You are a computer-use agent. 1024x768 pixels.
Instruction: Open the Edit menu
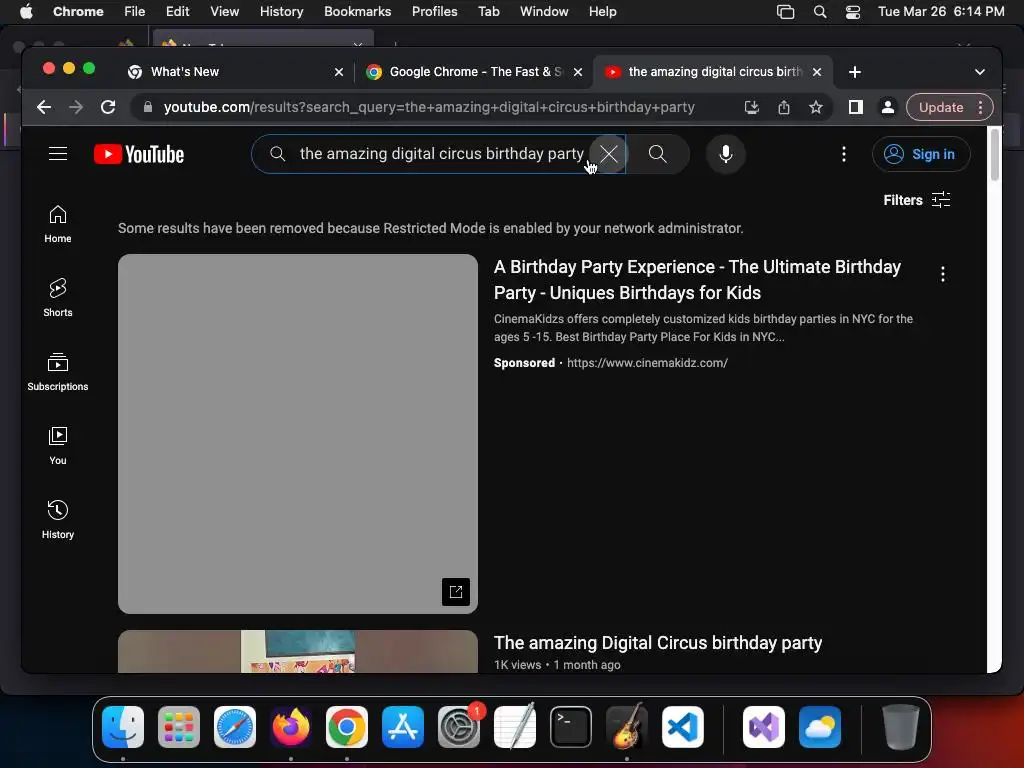(x=177, y=11)
